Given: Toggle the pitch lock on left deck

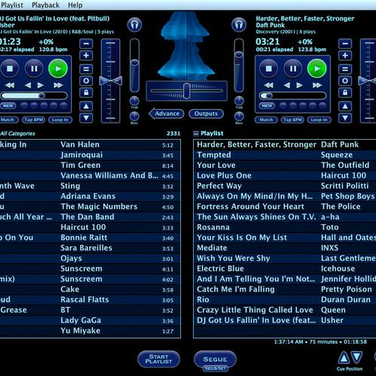Looking at the screenshot, I should coord(86,93).
